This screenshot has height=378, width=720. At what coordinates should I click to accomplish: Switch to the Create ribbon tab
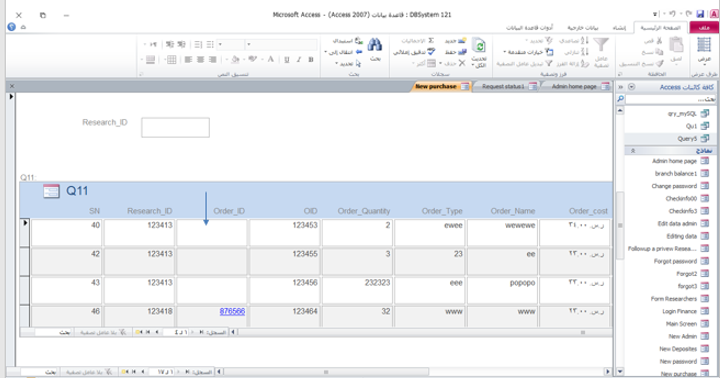click(619, 28)
